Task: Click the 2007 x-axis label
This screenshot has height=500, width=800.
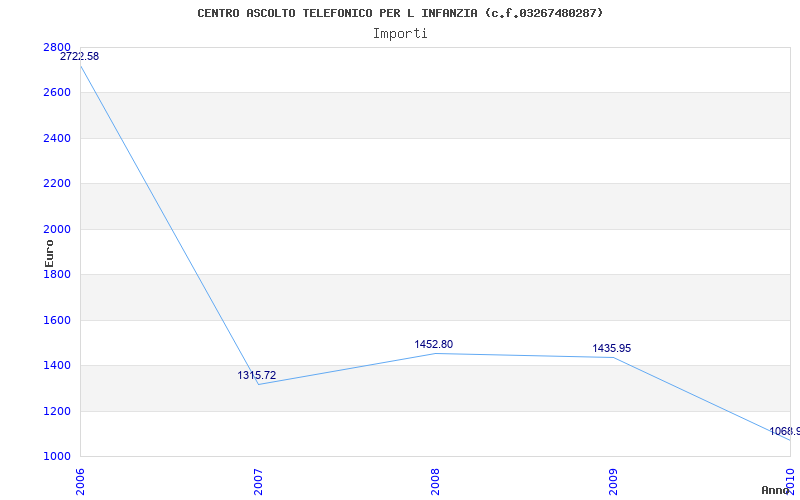Action: click(258, 482)
